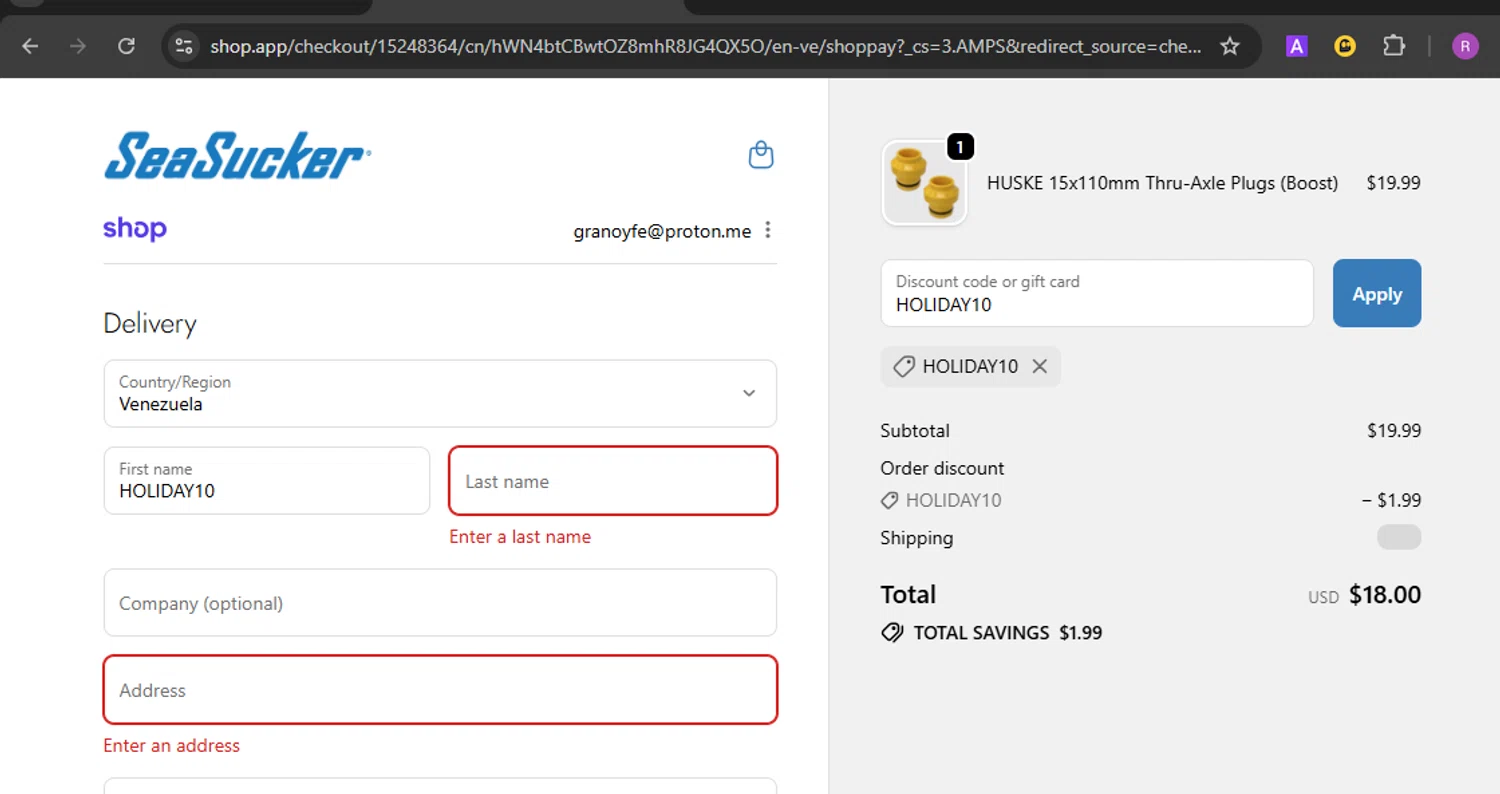Open the purple A extension

tap(1297, 46)
